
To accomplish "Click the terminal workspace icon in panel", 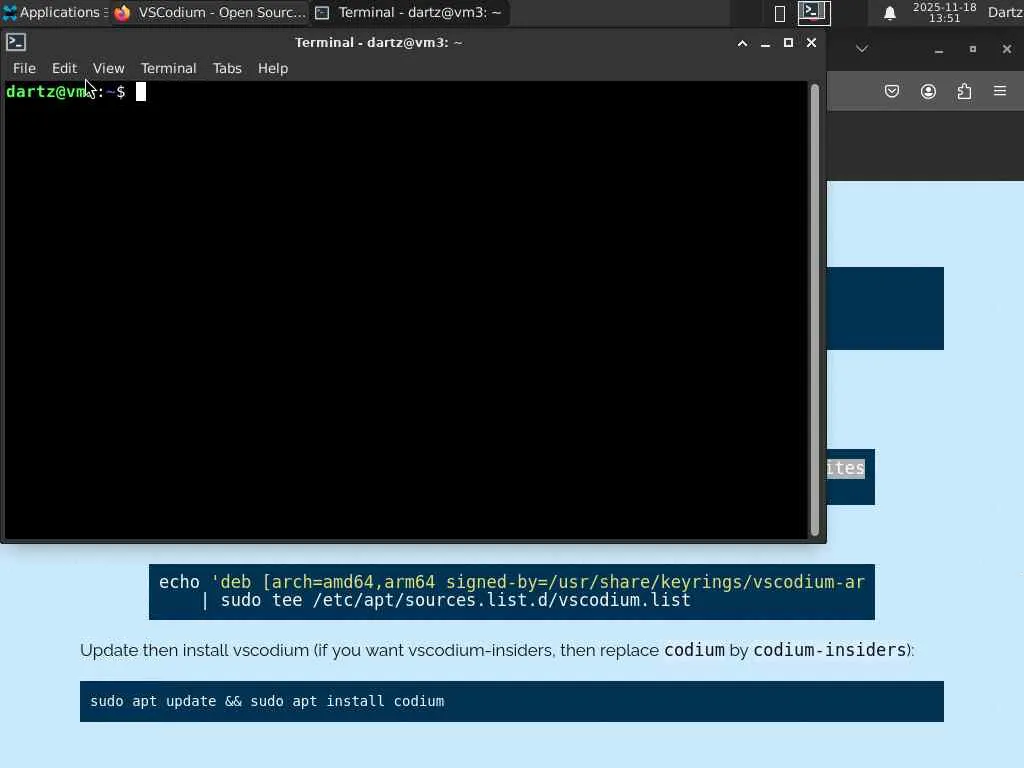I will [814, 12].
